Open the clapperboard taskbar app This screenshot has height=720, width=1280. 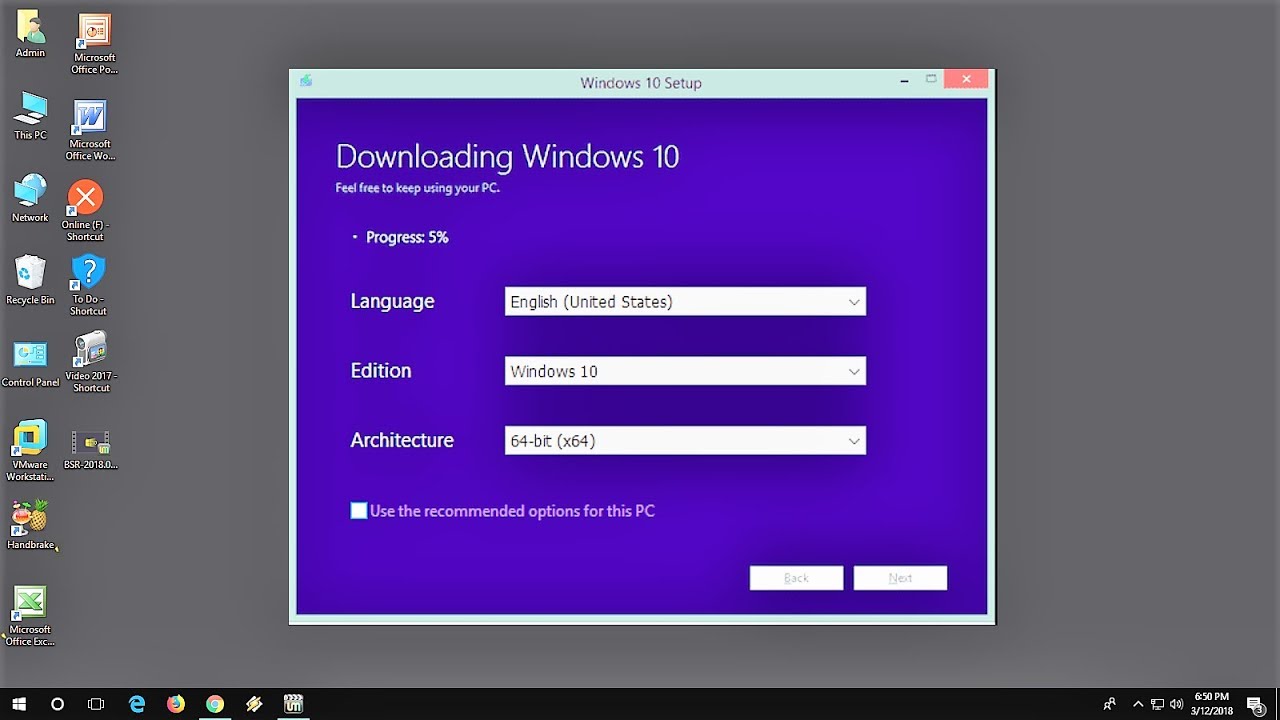click(x=293, y=704)
